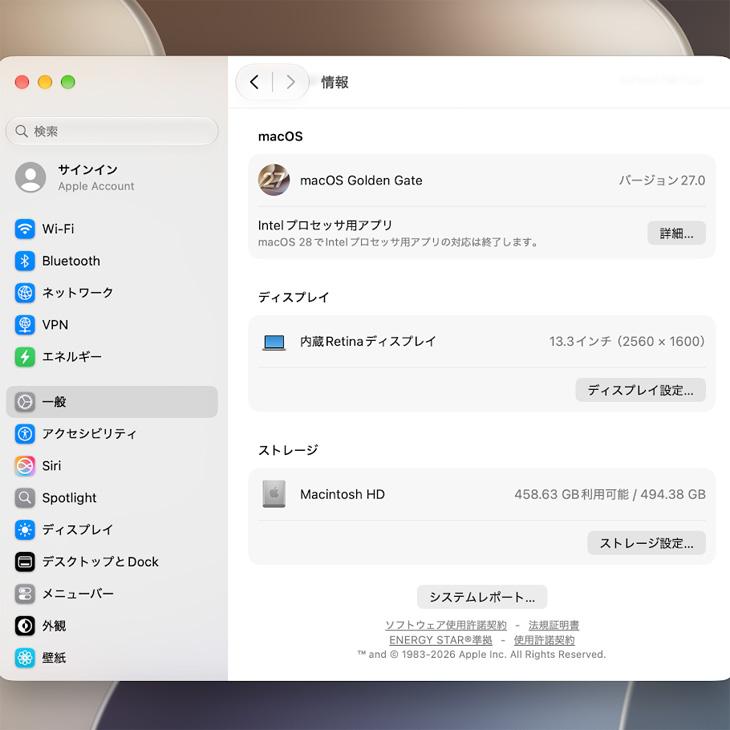730x730 pixels.
Task: Click the 内蔵Retinaディスプレイ label
Action: pyautogui.click(x=368, y=342)
